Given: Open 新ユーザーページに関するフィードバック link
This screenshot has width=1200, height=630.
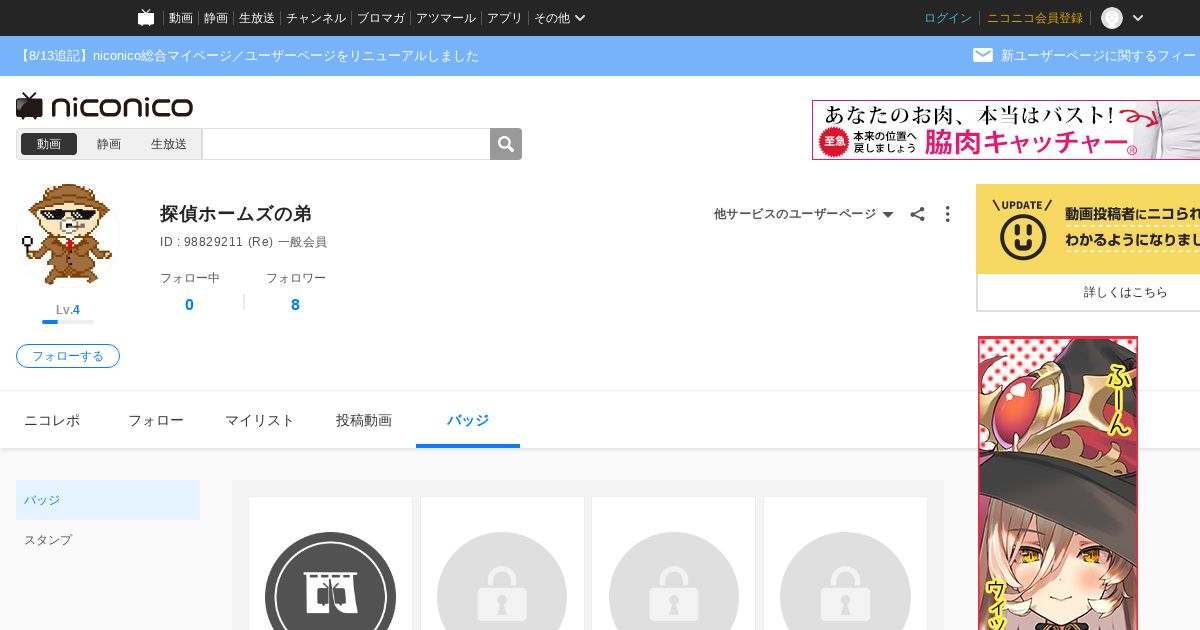Looking at the screenshot, I should pos(1099,56).
